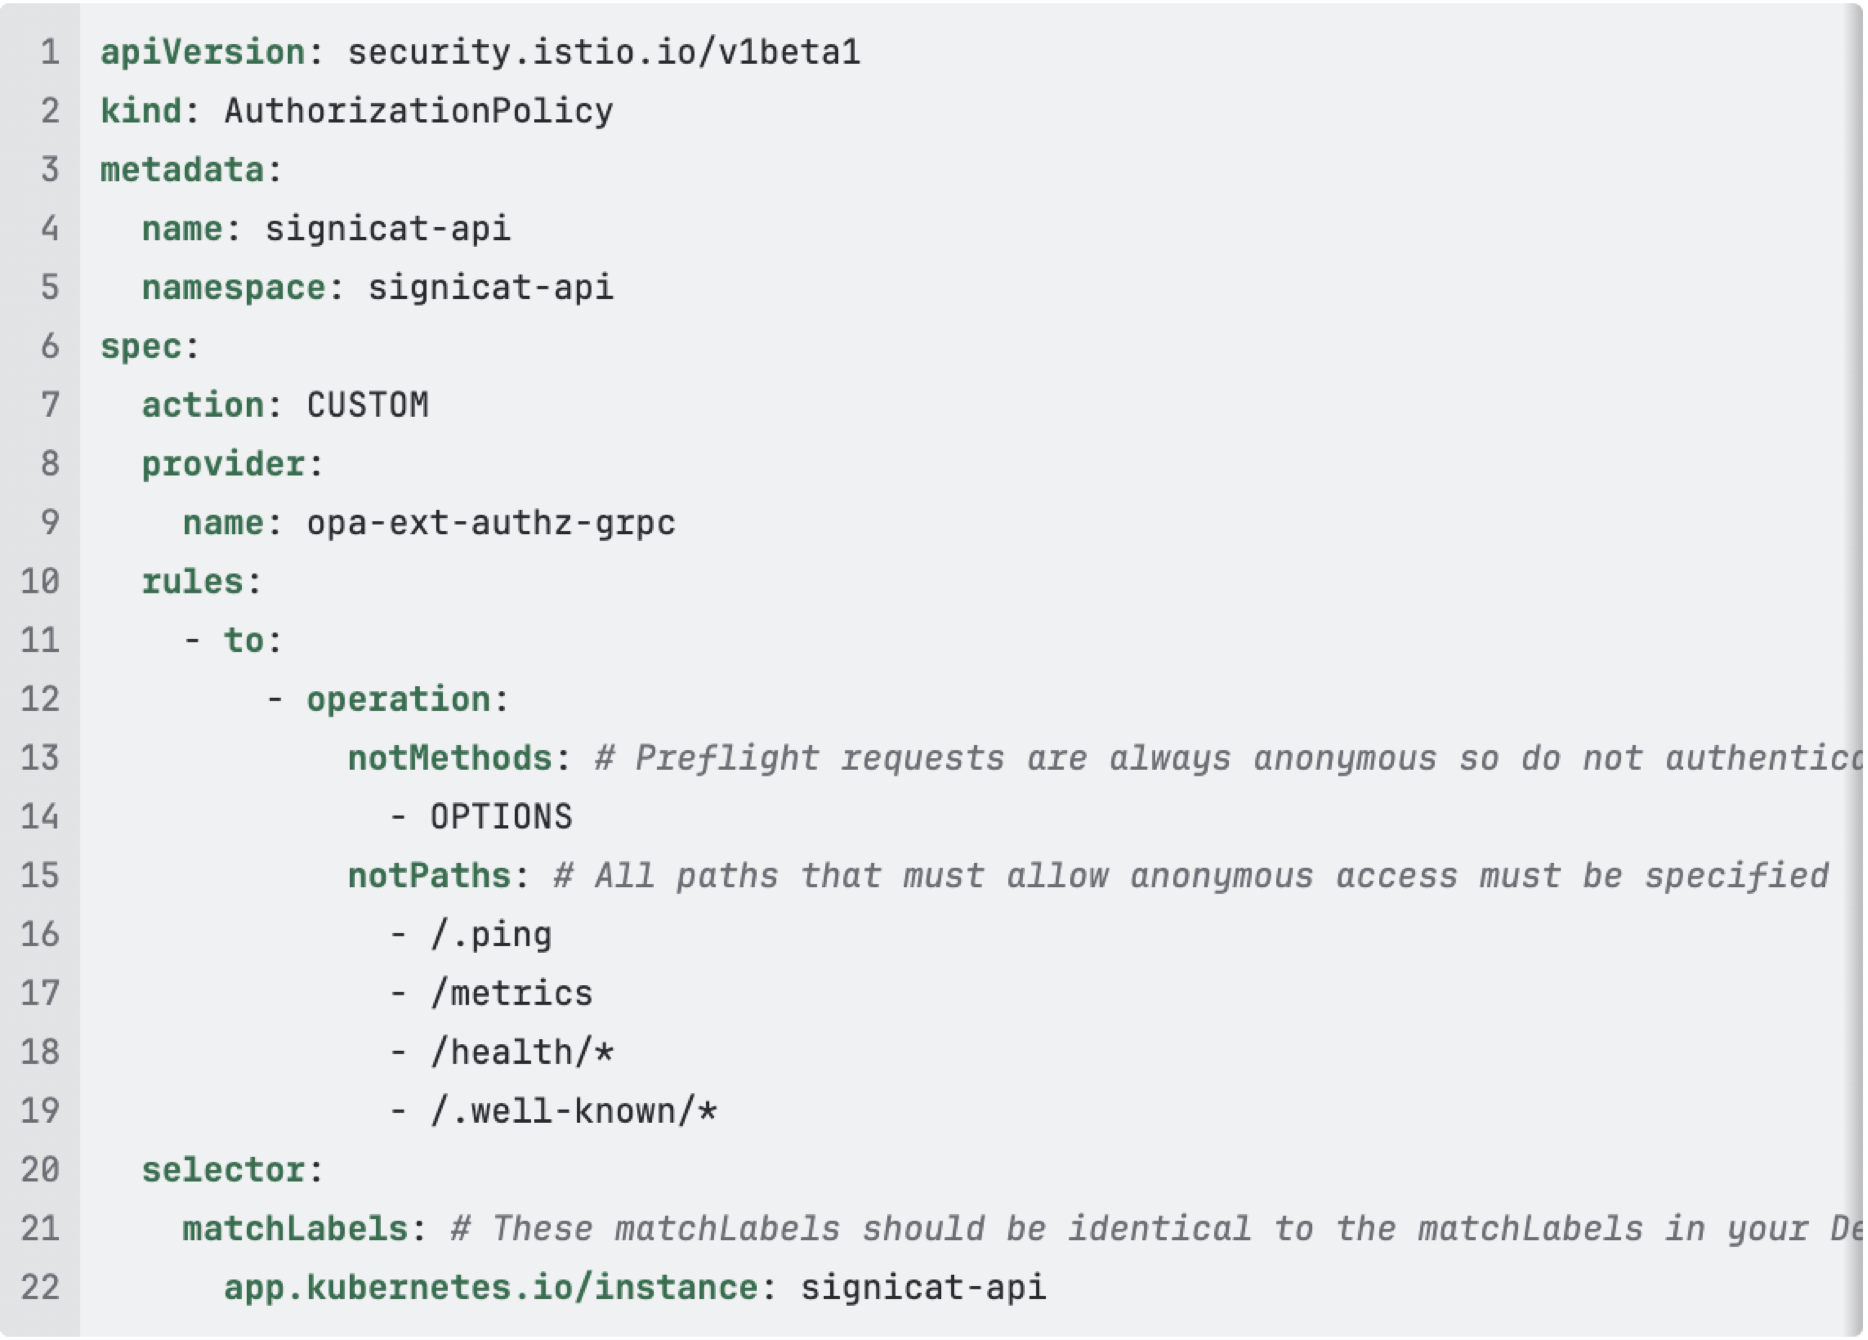Click line number 1 in the gutter

(x=49, y=52)
